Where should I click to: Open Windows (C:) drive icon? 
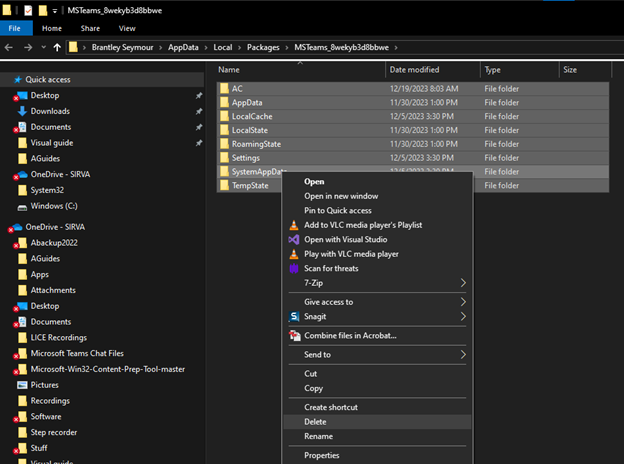(x=22, y=207)
